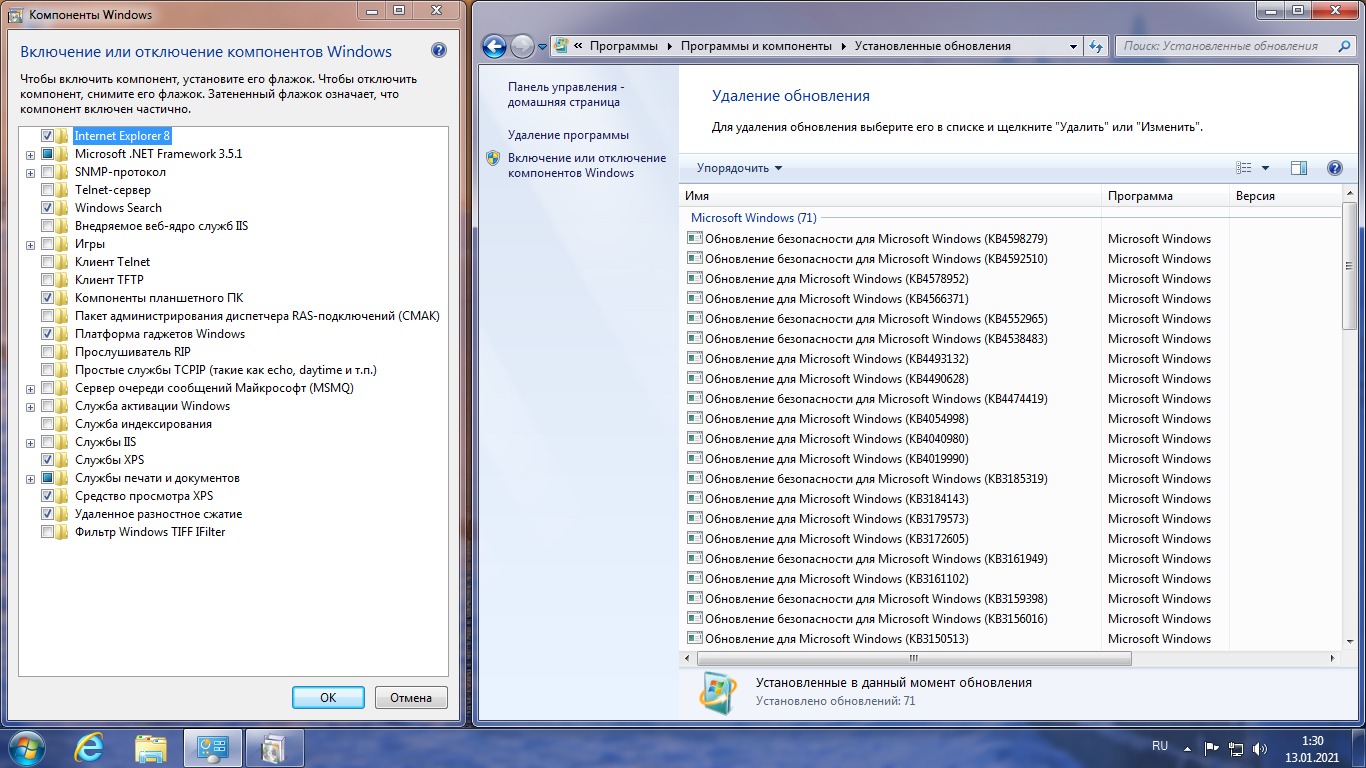Enable the Клиент TFTP checkbox

(x=47, y=280)
